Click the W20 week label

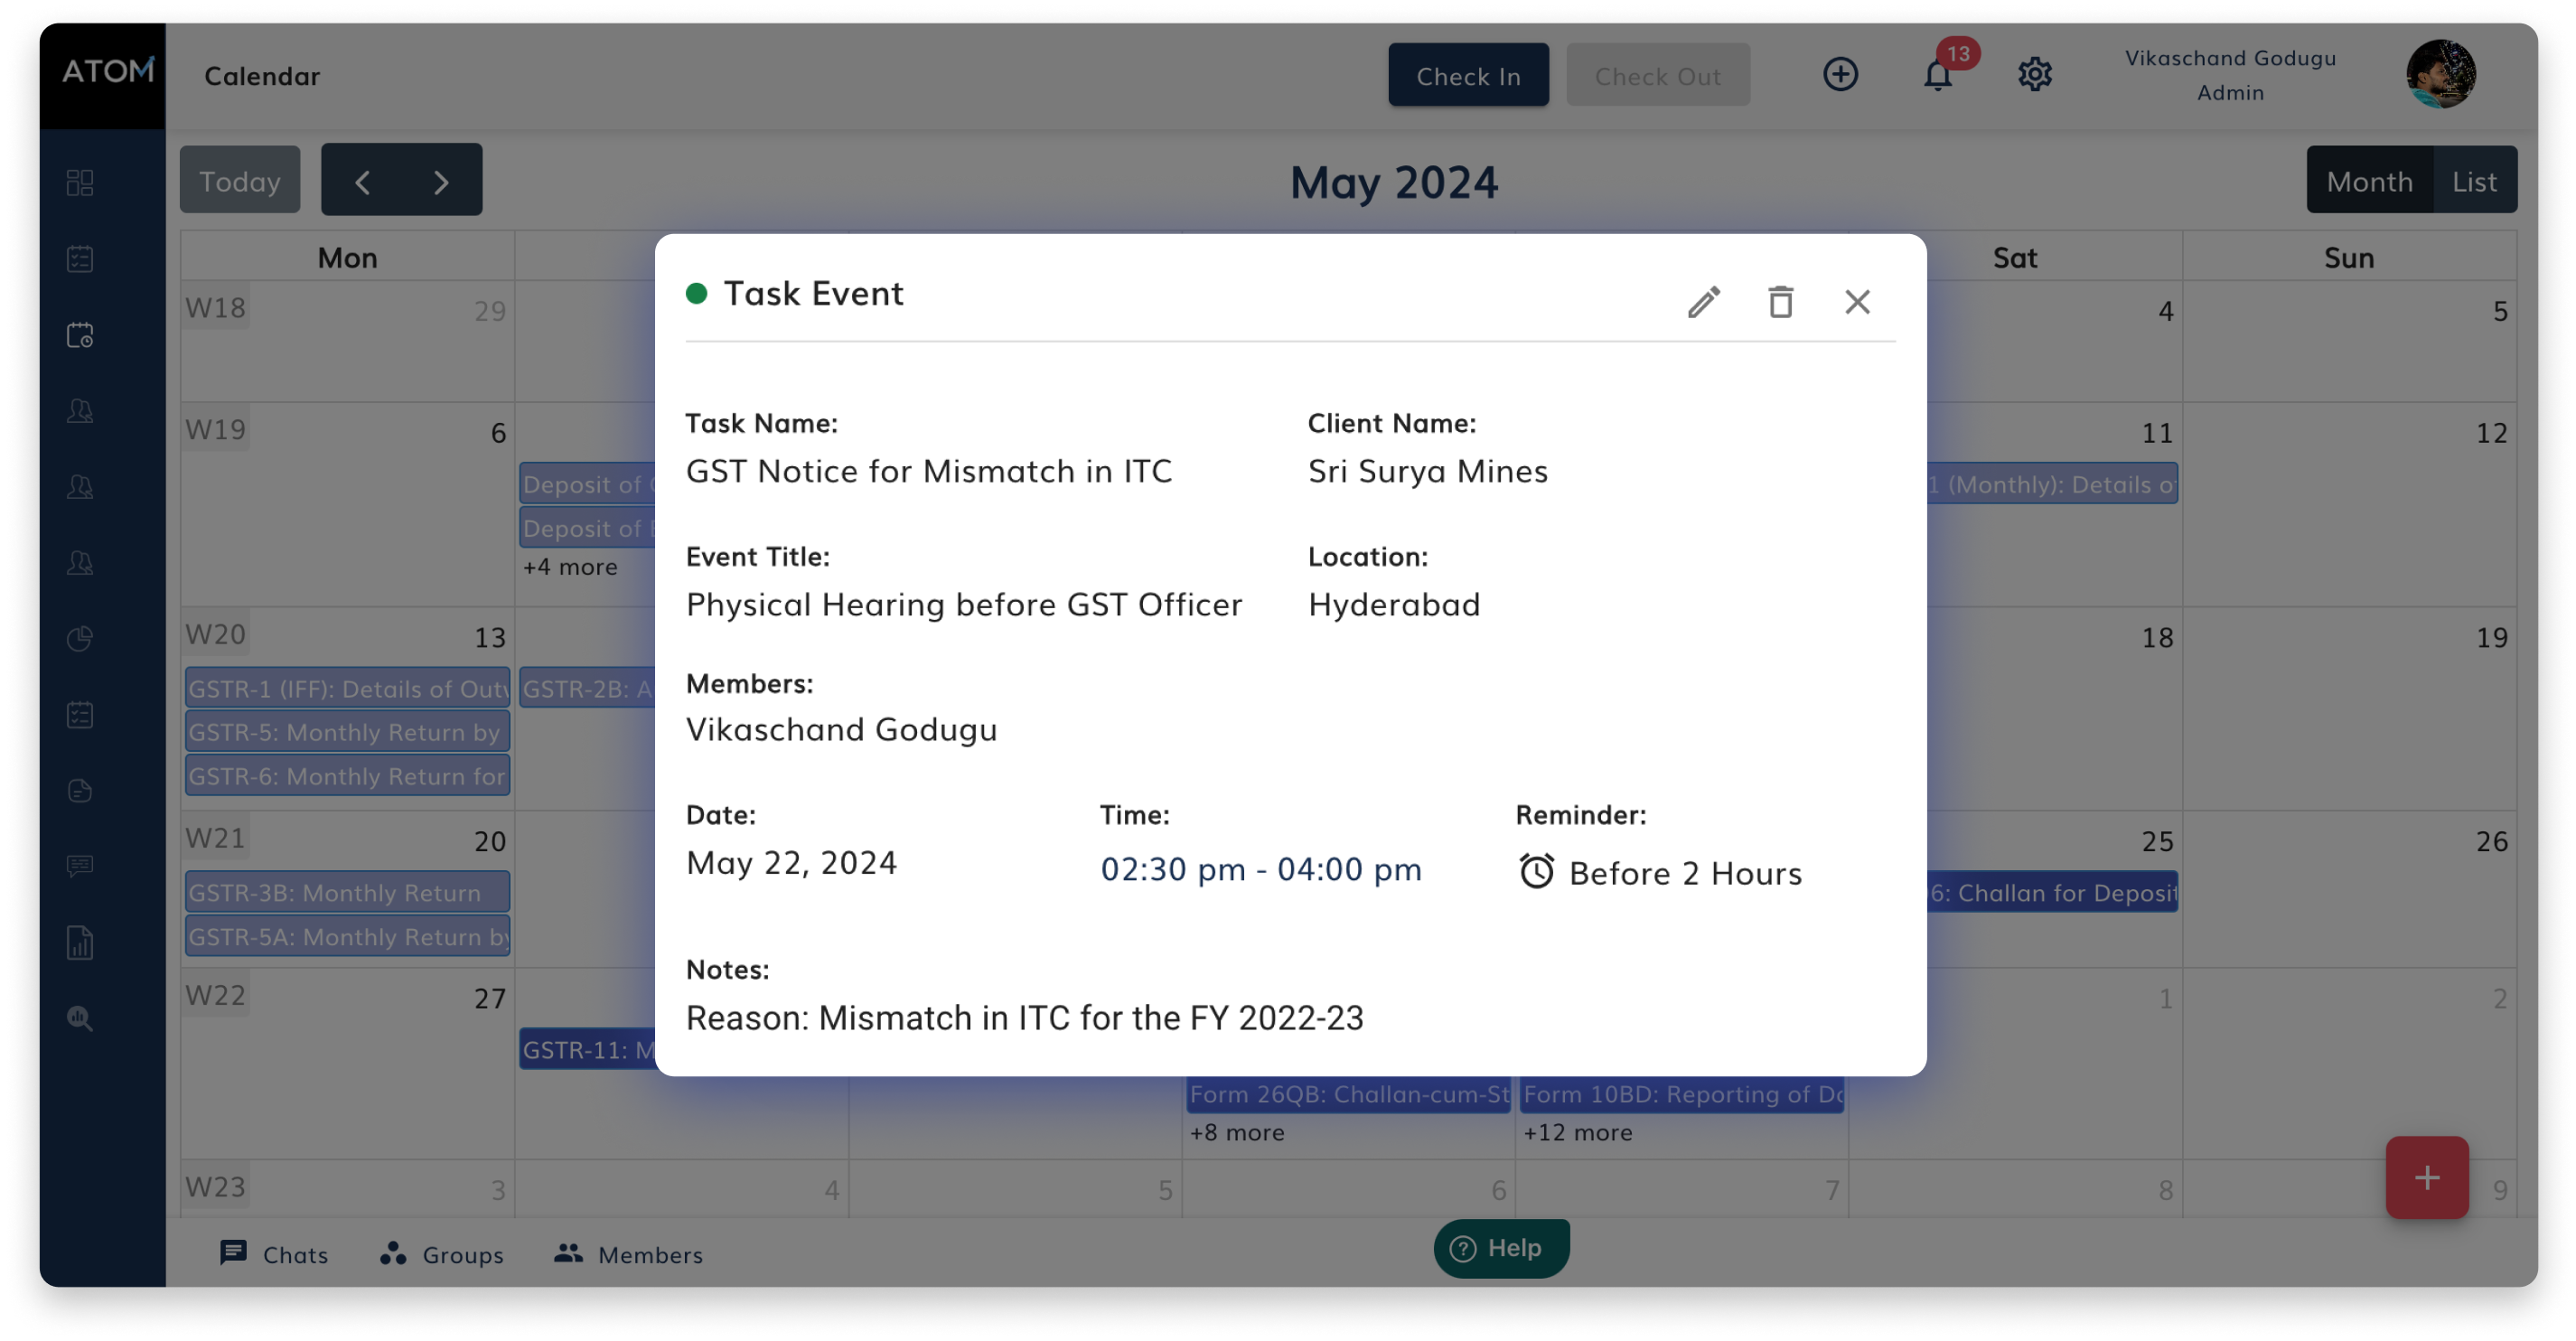[215, 634]
